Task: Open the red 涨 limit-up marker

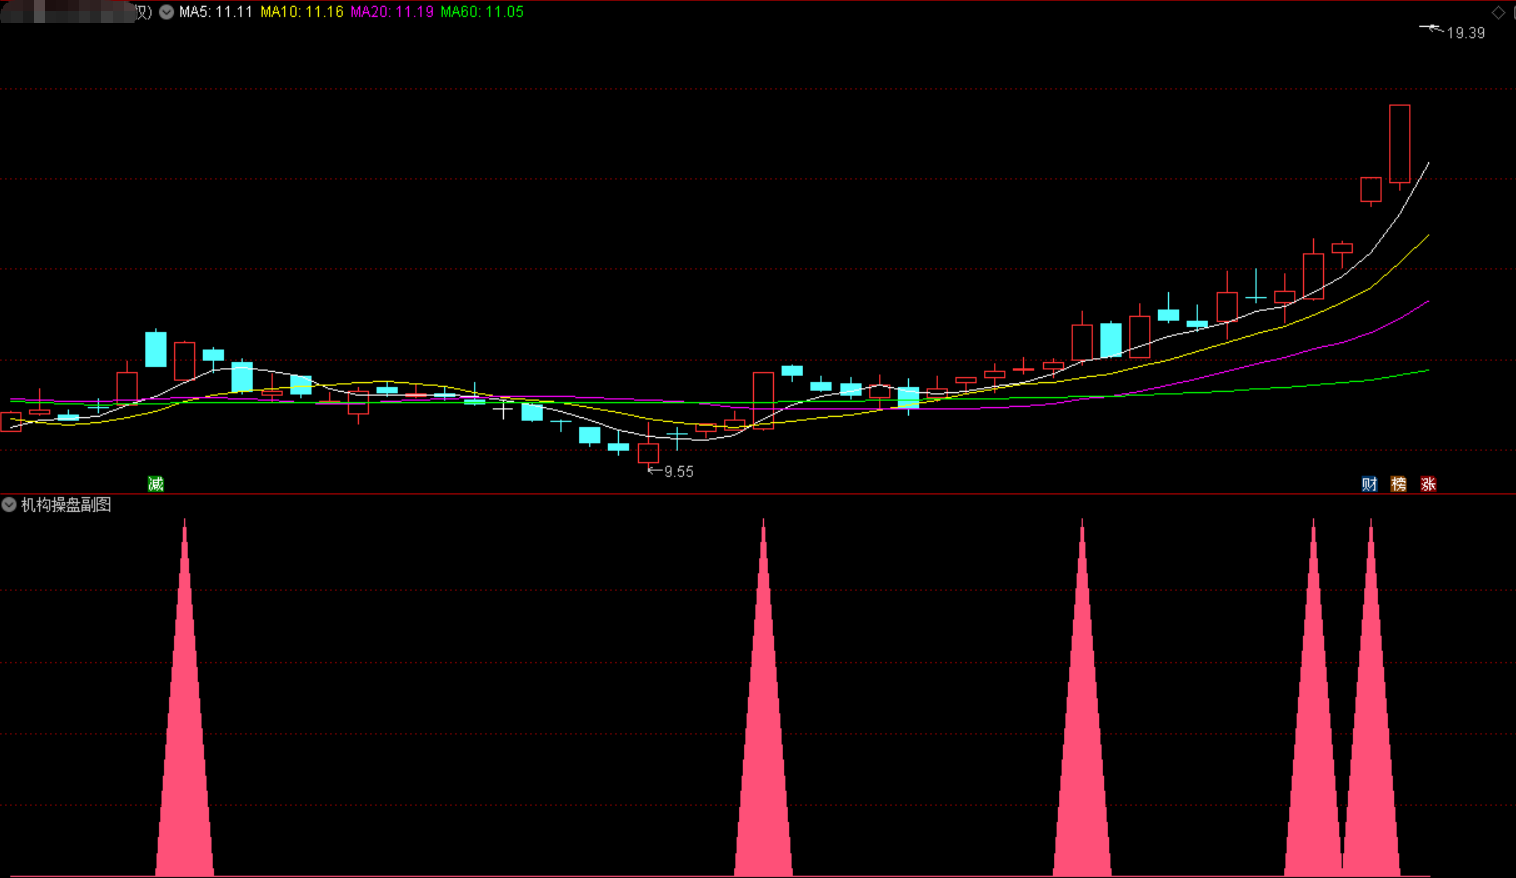Action: pyautogui.click(x=1428, y=484)
